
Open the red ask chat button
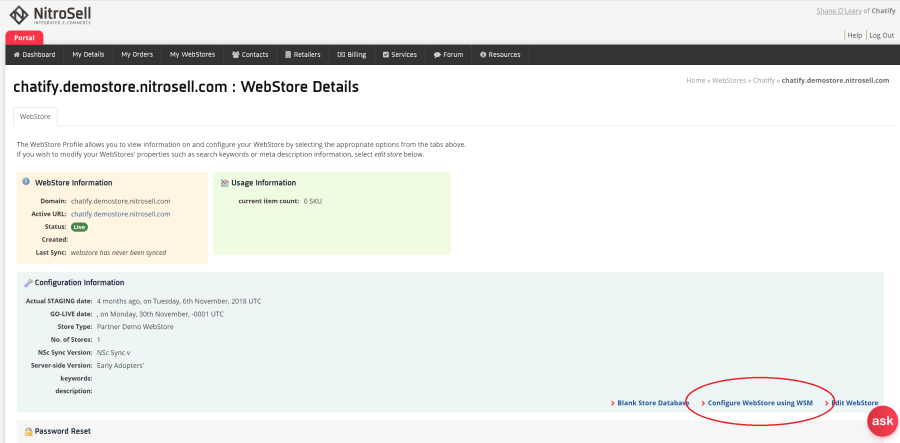point(882,421)
